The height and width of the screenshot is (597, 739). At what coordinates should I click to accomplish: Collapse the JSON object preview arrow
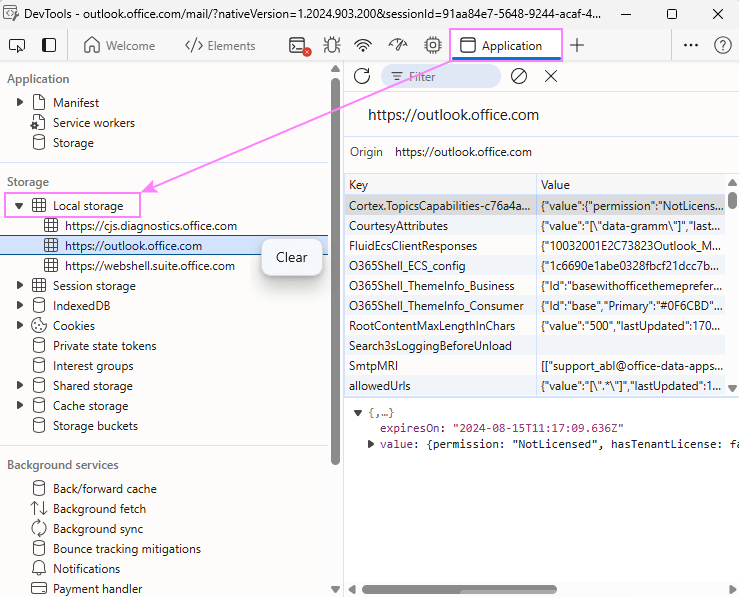tap(358, 413)
